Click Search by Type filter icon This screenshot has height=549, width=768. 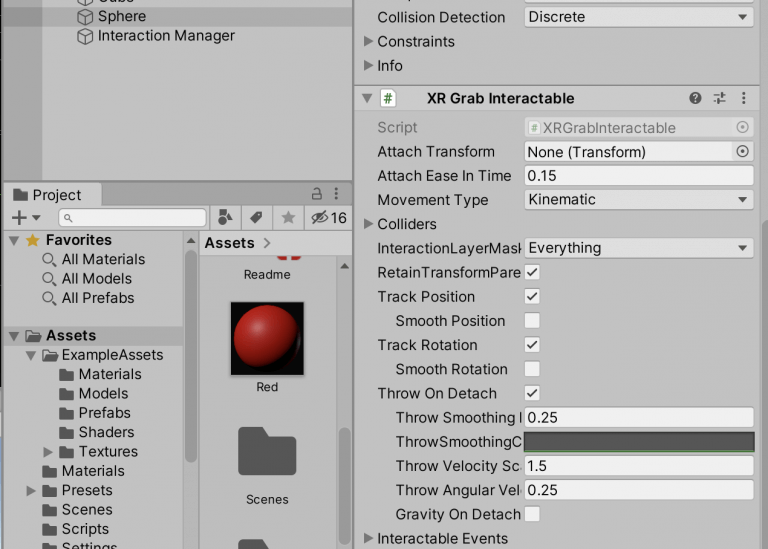click(x=225, y=217)
